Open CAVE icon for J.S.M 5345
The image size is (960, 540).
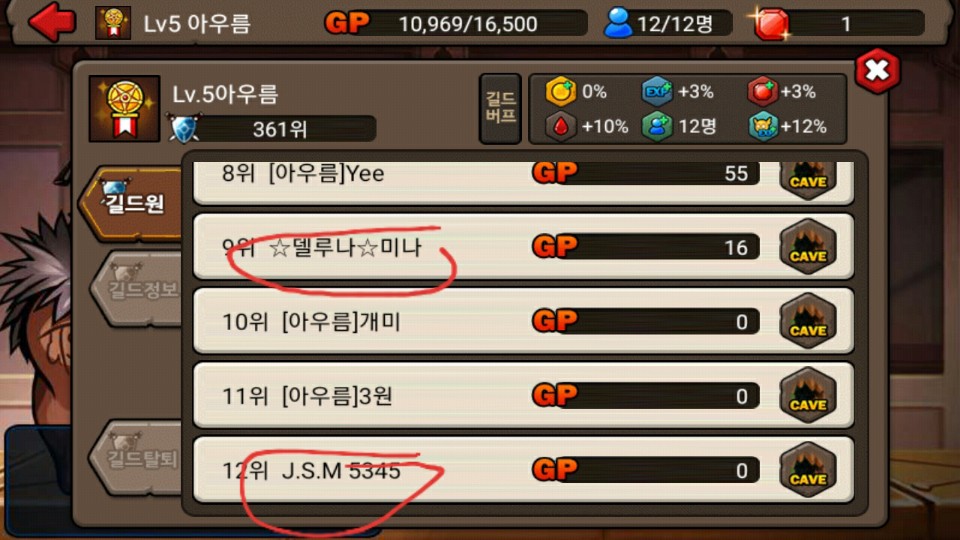coord(808,470)
